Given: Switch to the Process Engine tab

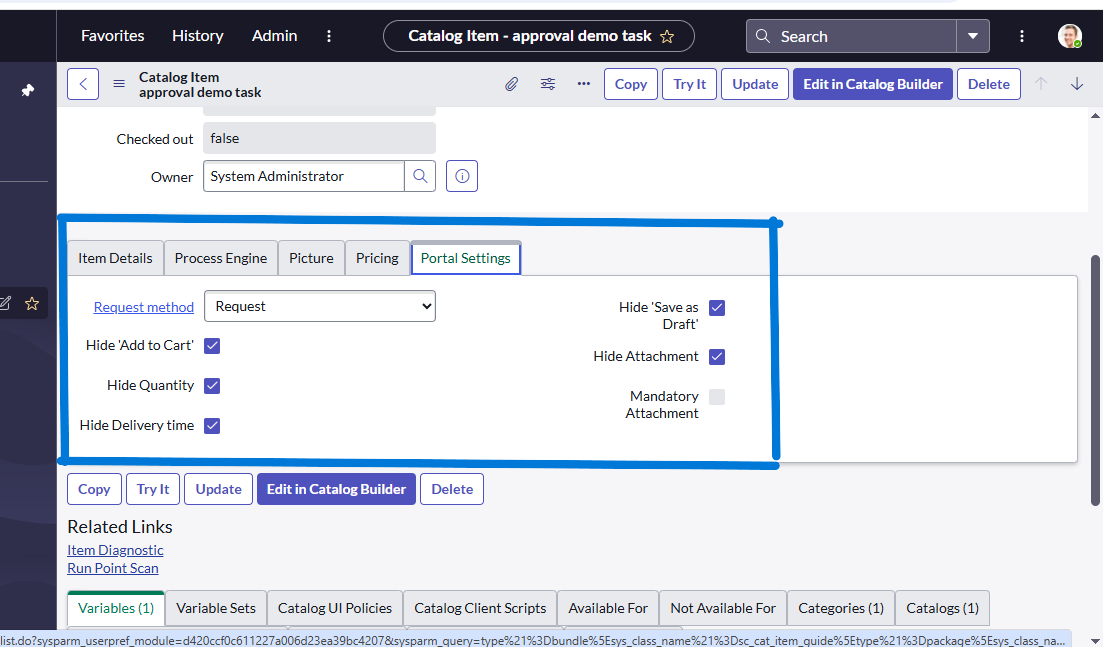Looking at the screenshot, I should pos(220,258).
